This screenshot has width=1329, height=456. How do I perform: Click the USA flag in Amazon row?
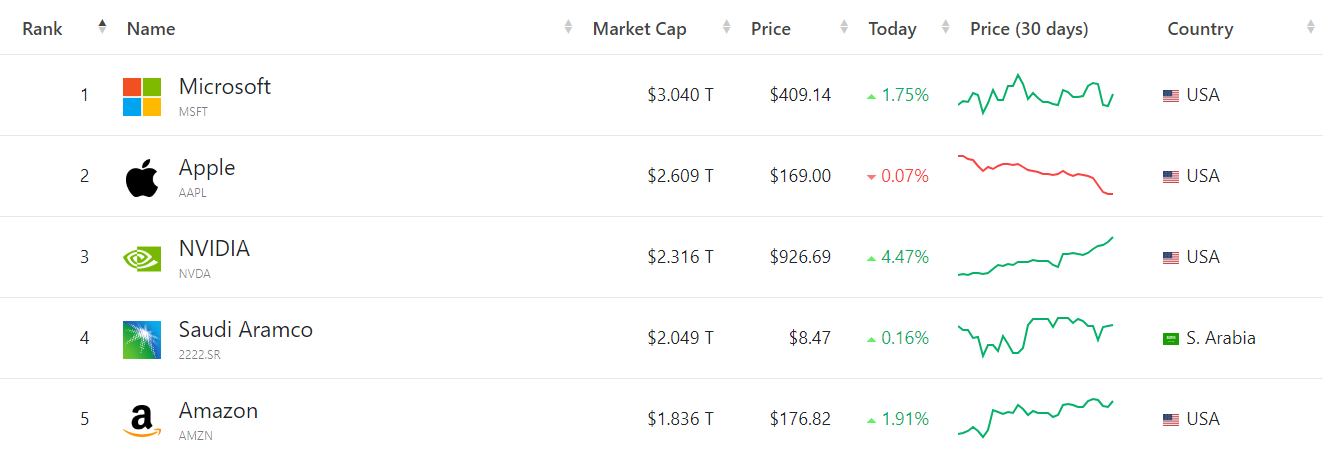[1171, 420]
